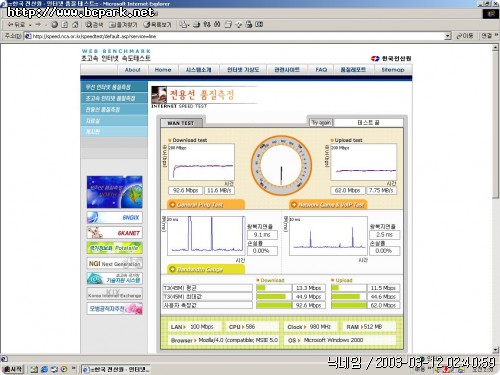The height and width of the screenshot is (375, 500).
Task: Open the Potatalle banner
Action: 114,248
